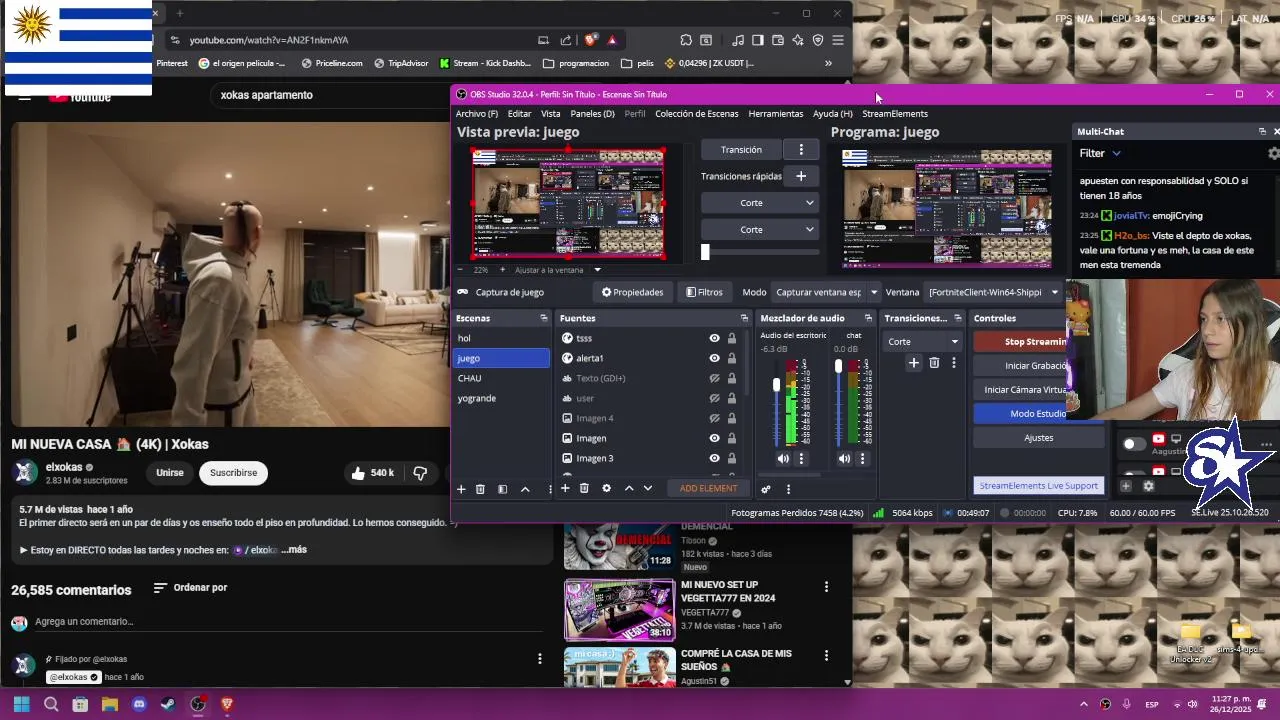Image resolution: width=1280 pixels, height=720 pixels.
Task: Click the YouTube Suscribirse button
Action: click(233, 473)
